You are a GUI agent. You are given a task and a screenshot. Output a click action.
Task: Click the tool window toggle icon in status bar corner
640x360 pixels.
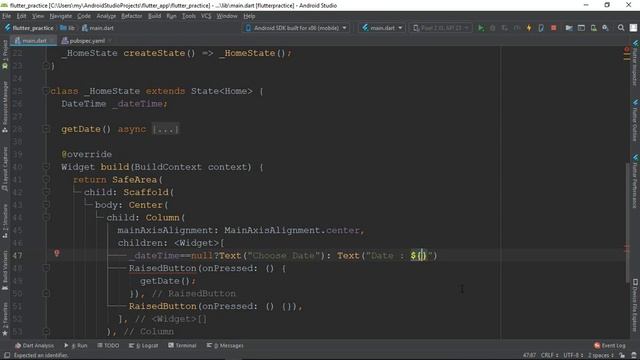tap(7, 355)
